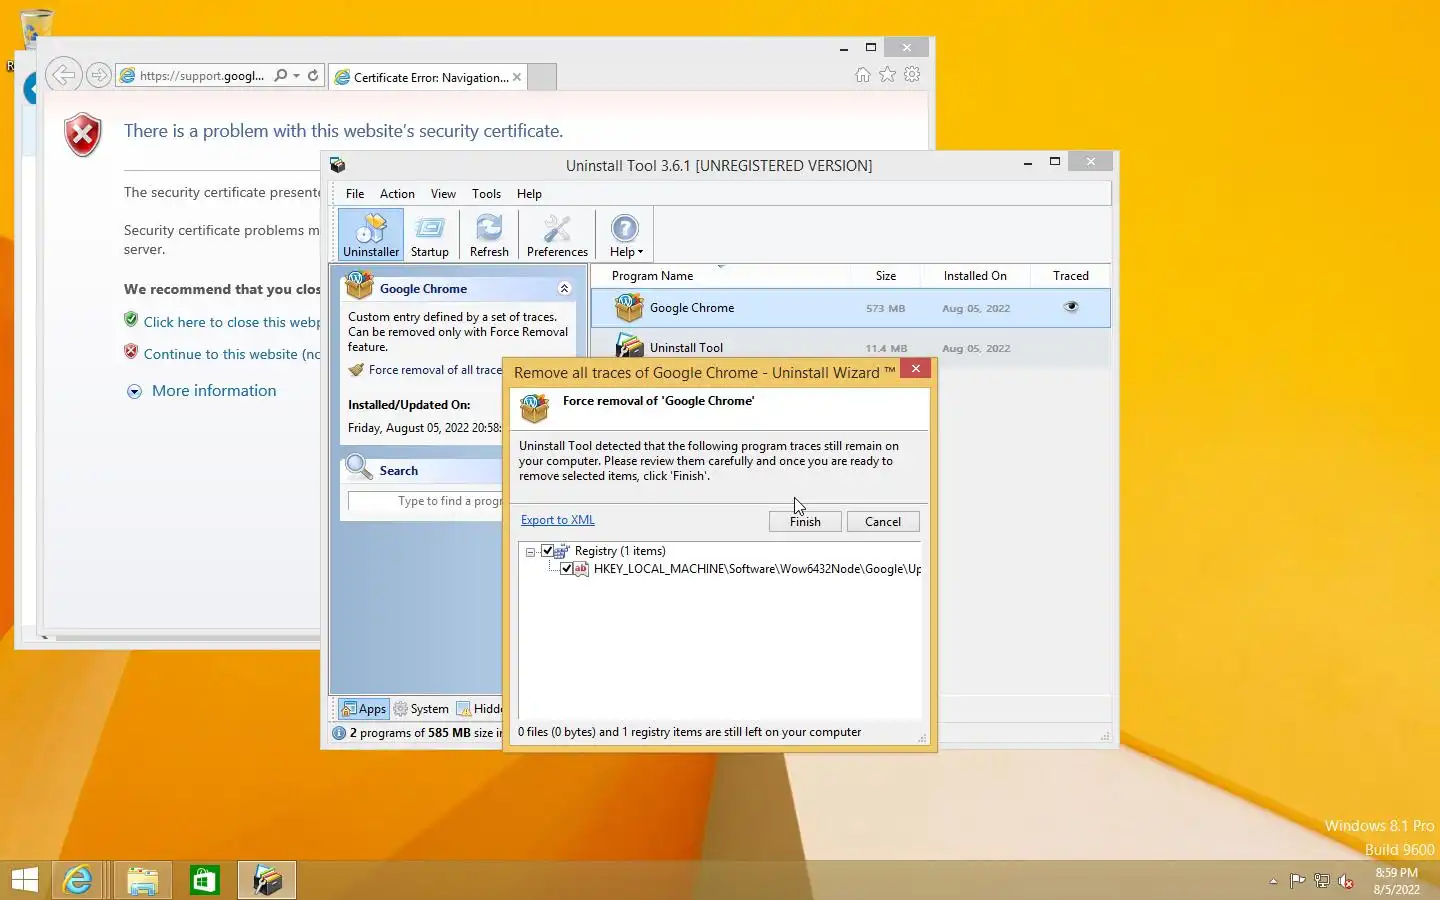Open a new tab in Internet Explorer
Screen dimensions: 1440x900
pyautogui.click(x=542, y=77)
